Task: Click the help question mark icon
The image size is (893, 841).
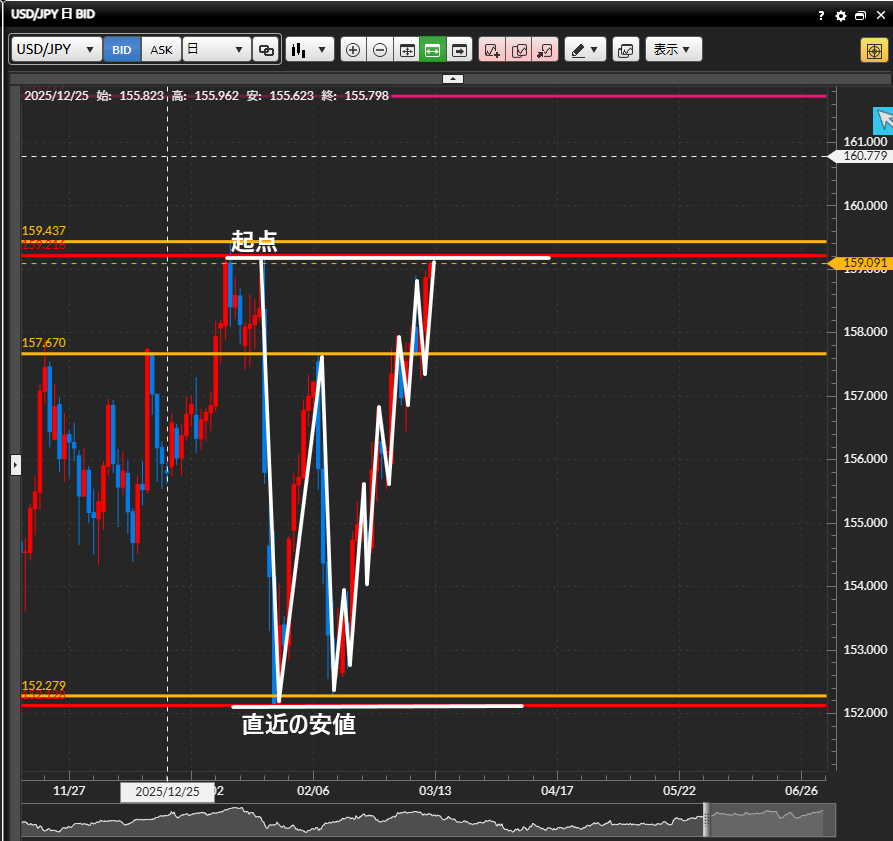Action: pyautogui.click(x=821, y=16)
